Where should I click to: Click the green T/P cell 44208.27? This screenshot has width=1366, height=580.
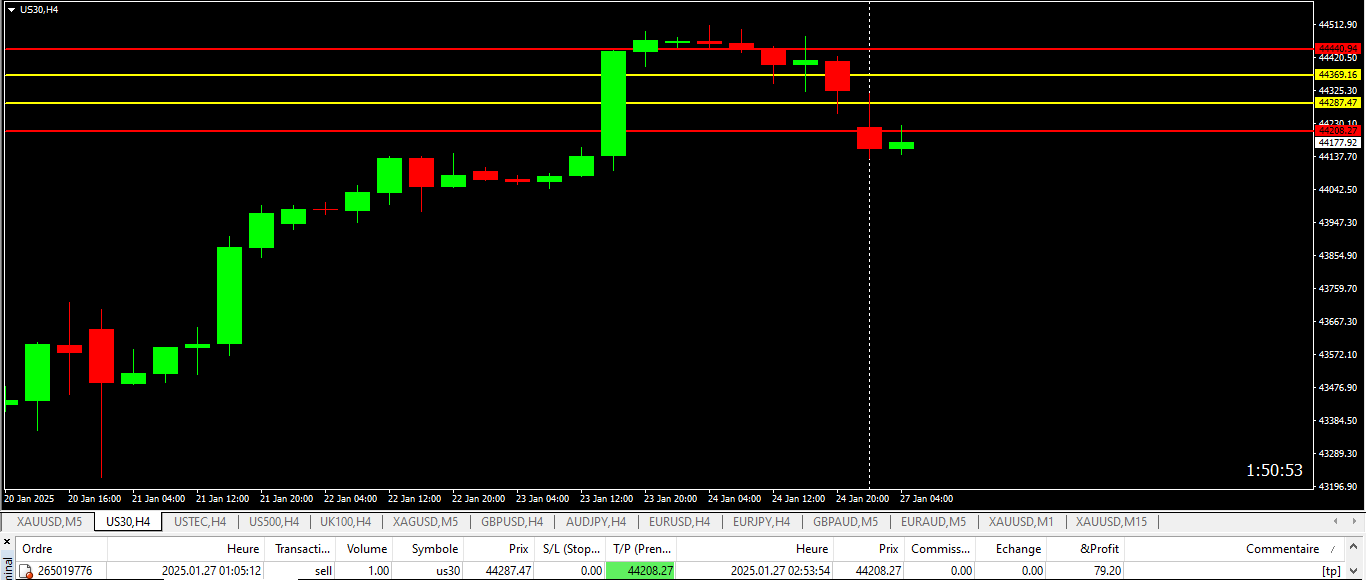tap(641, 571)
